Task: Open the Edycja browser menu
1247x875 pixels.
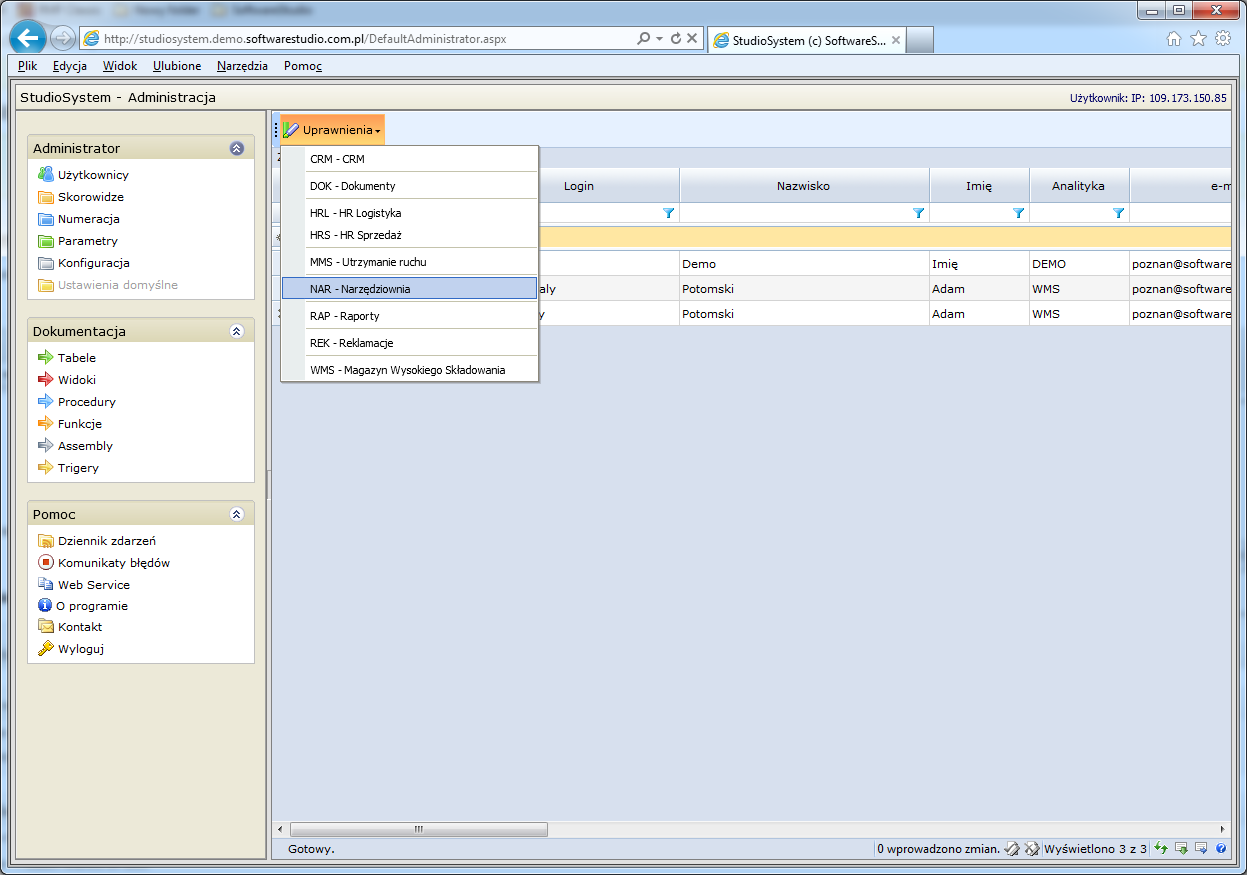Action: [x=70, y=66]
